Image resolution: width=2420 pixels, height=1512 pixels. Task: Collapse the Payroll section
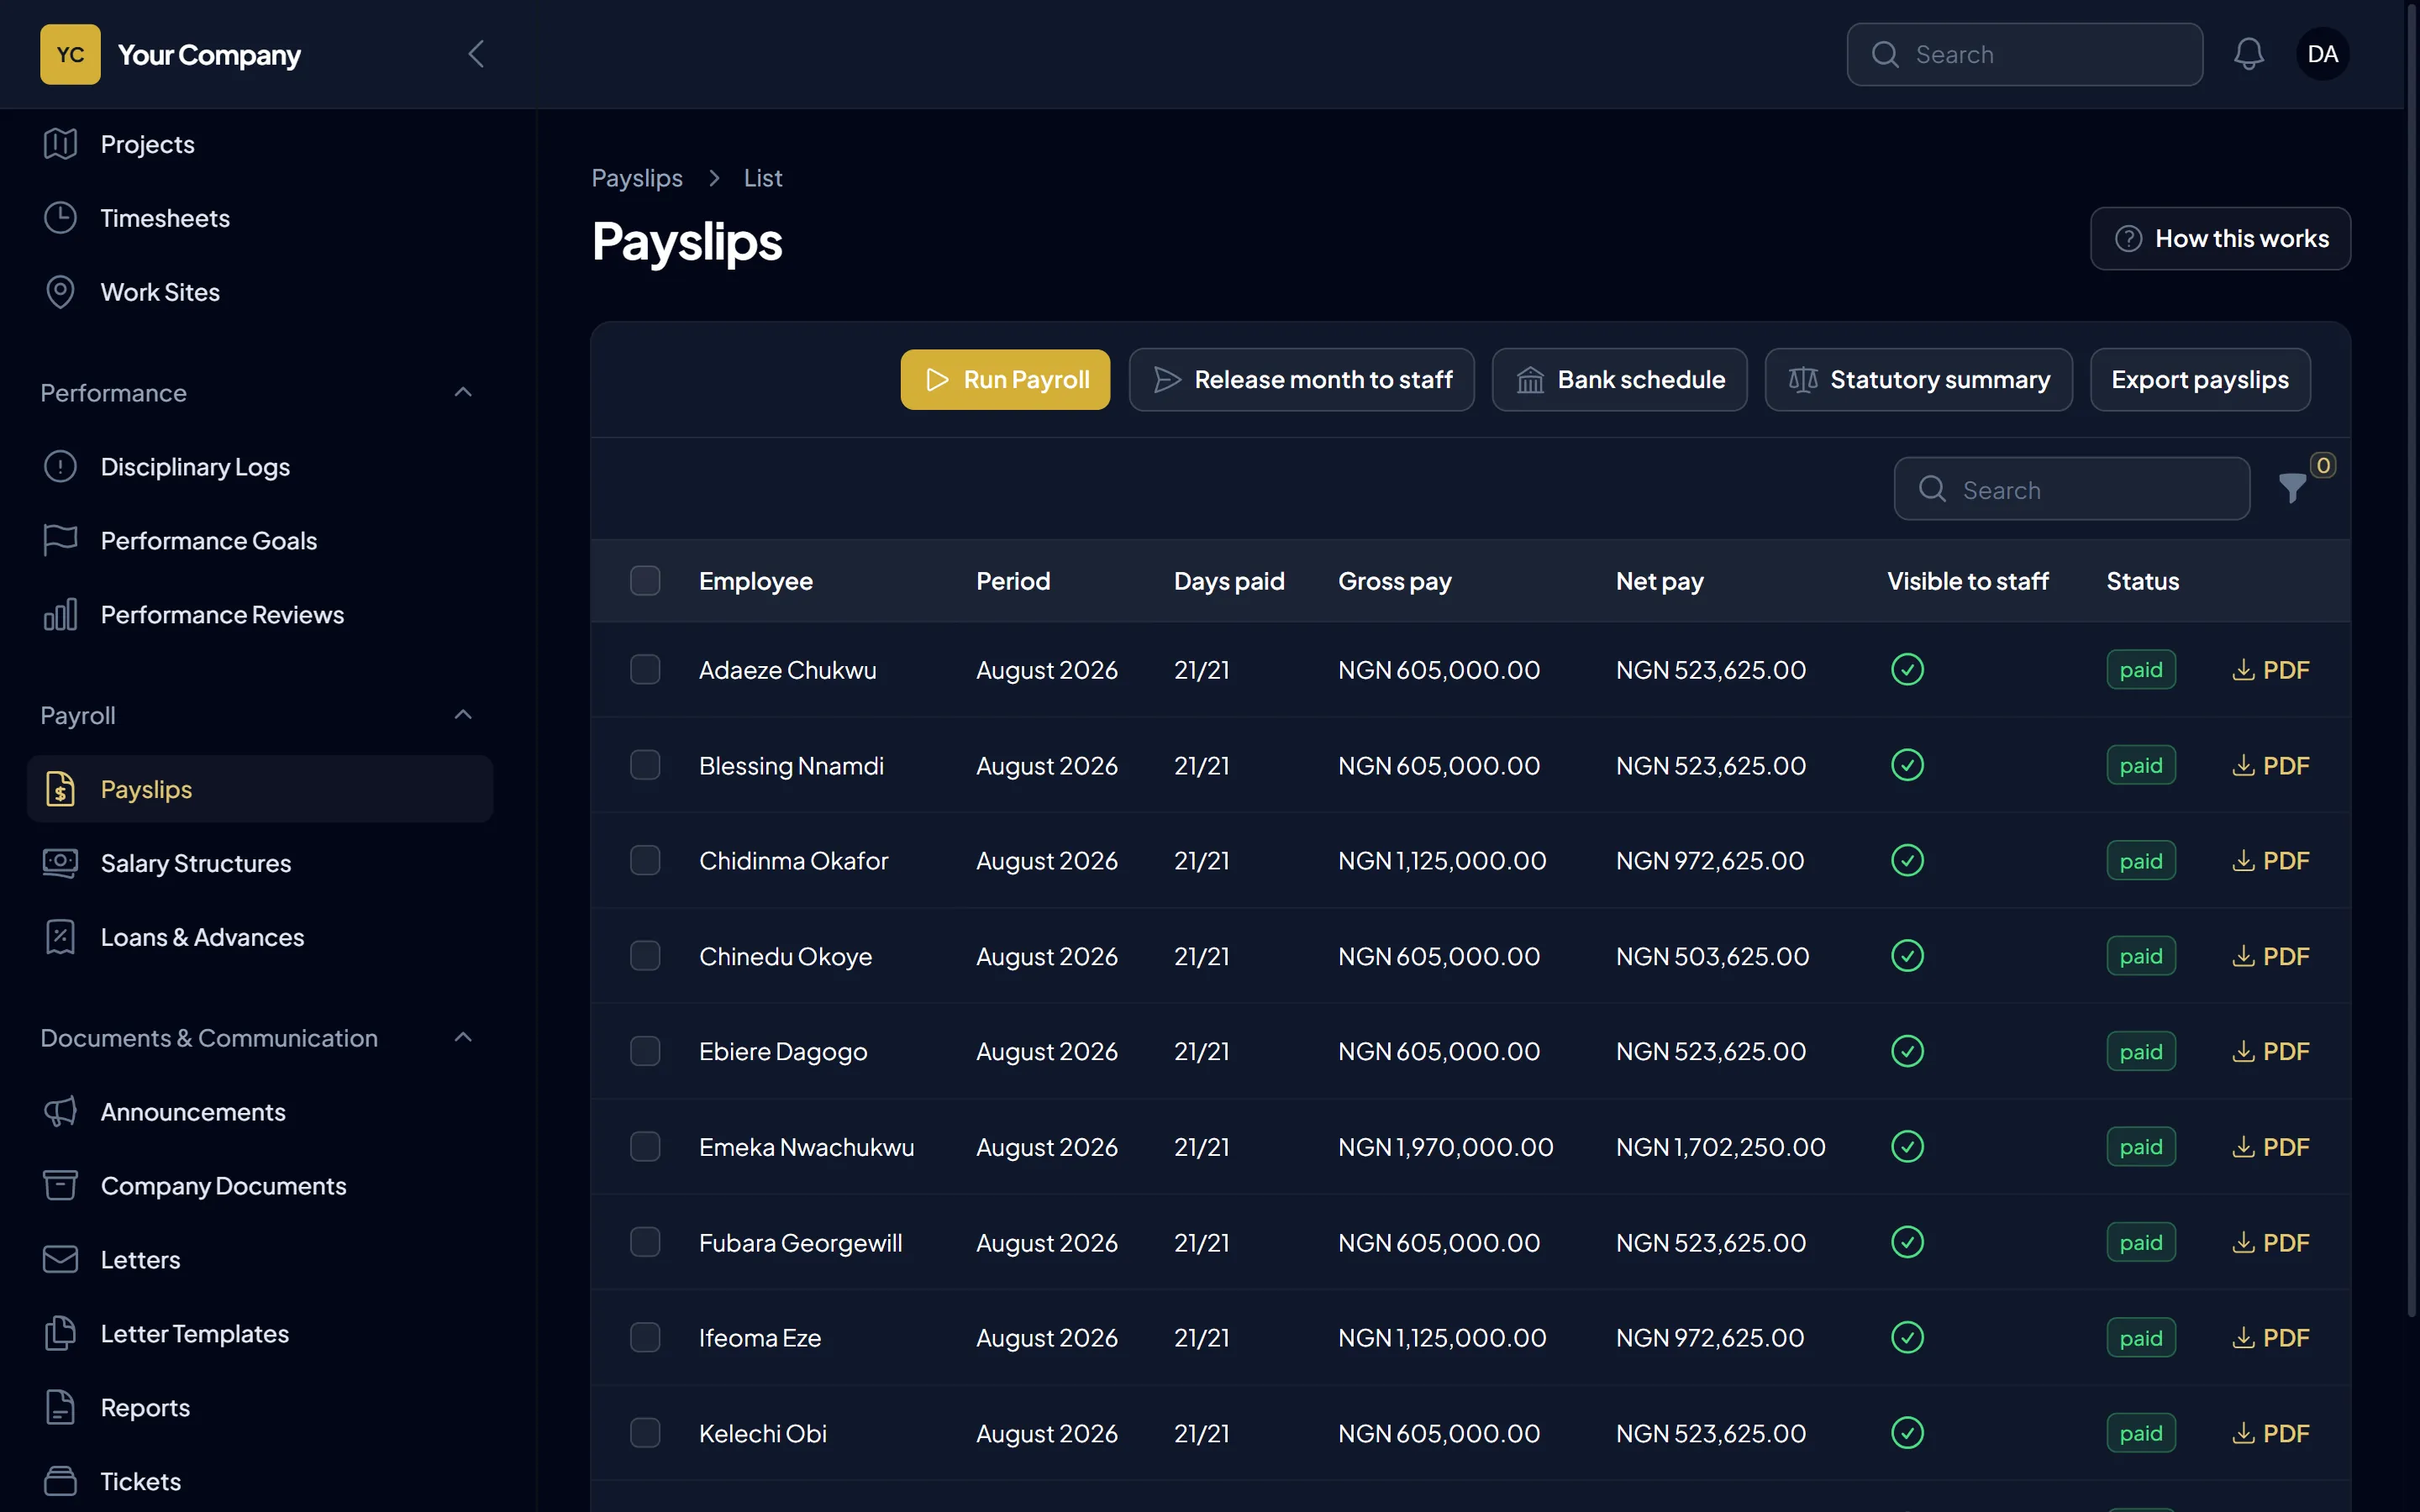462,715
